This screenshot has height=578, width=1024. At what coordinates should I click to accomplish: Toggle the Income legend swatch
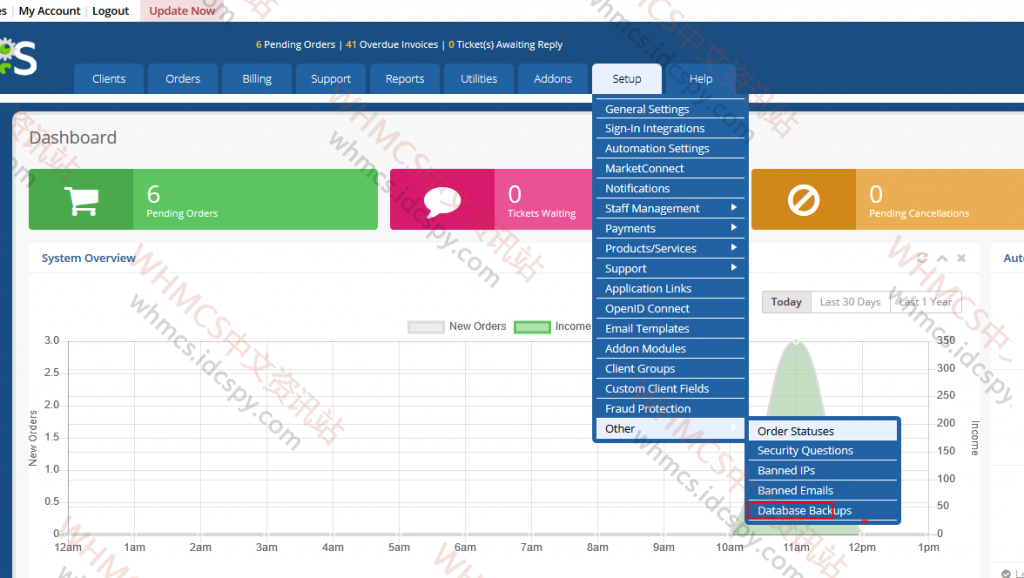point(532,327)
